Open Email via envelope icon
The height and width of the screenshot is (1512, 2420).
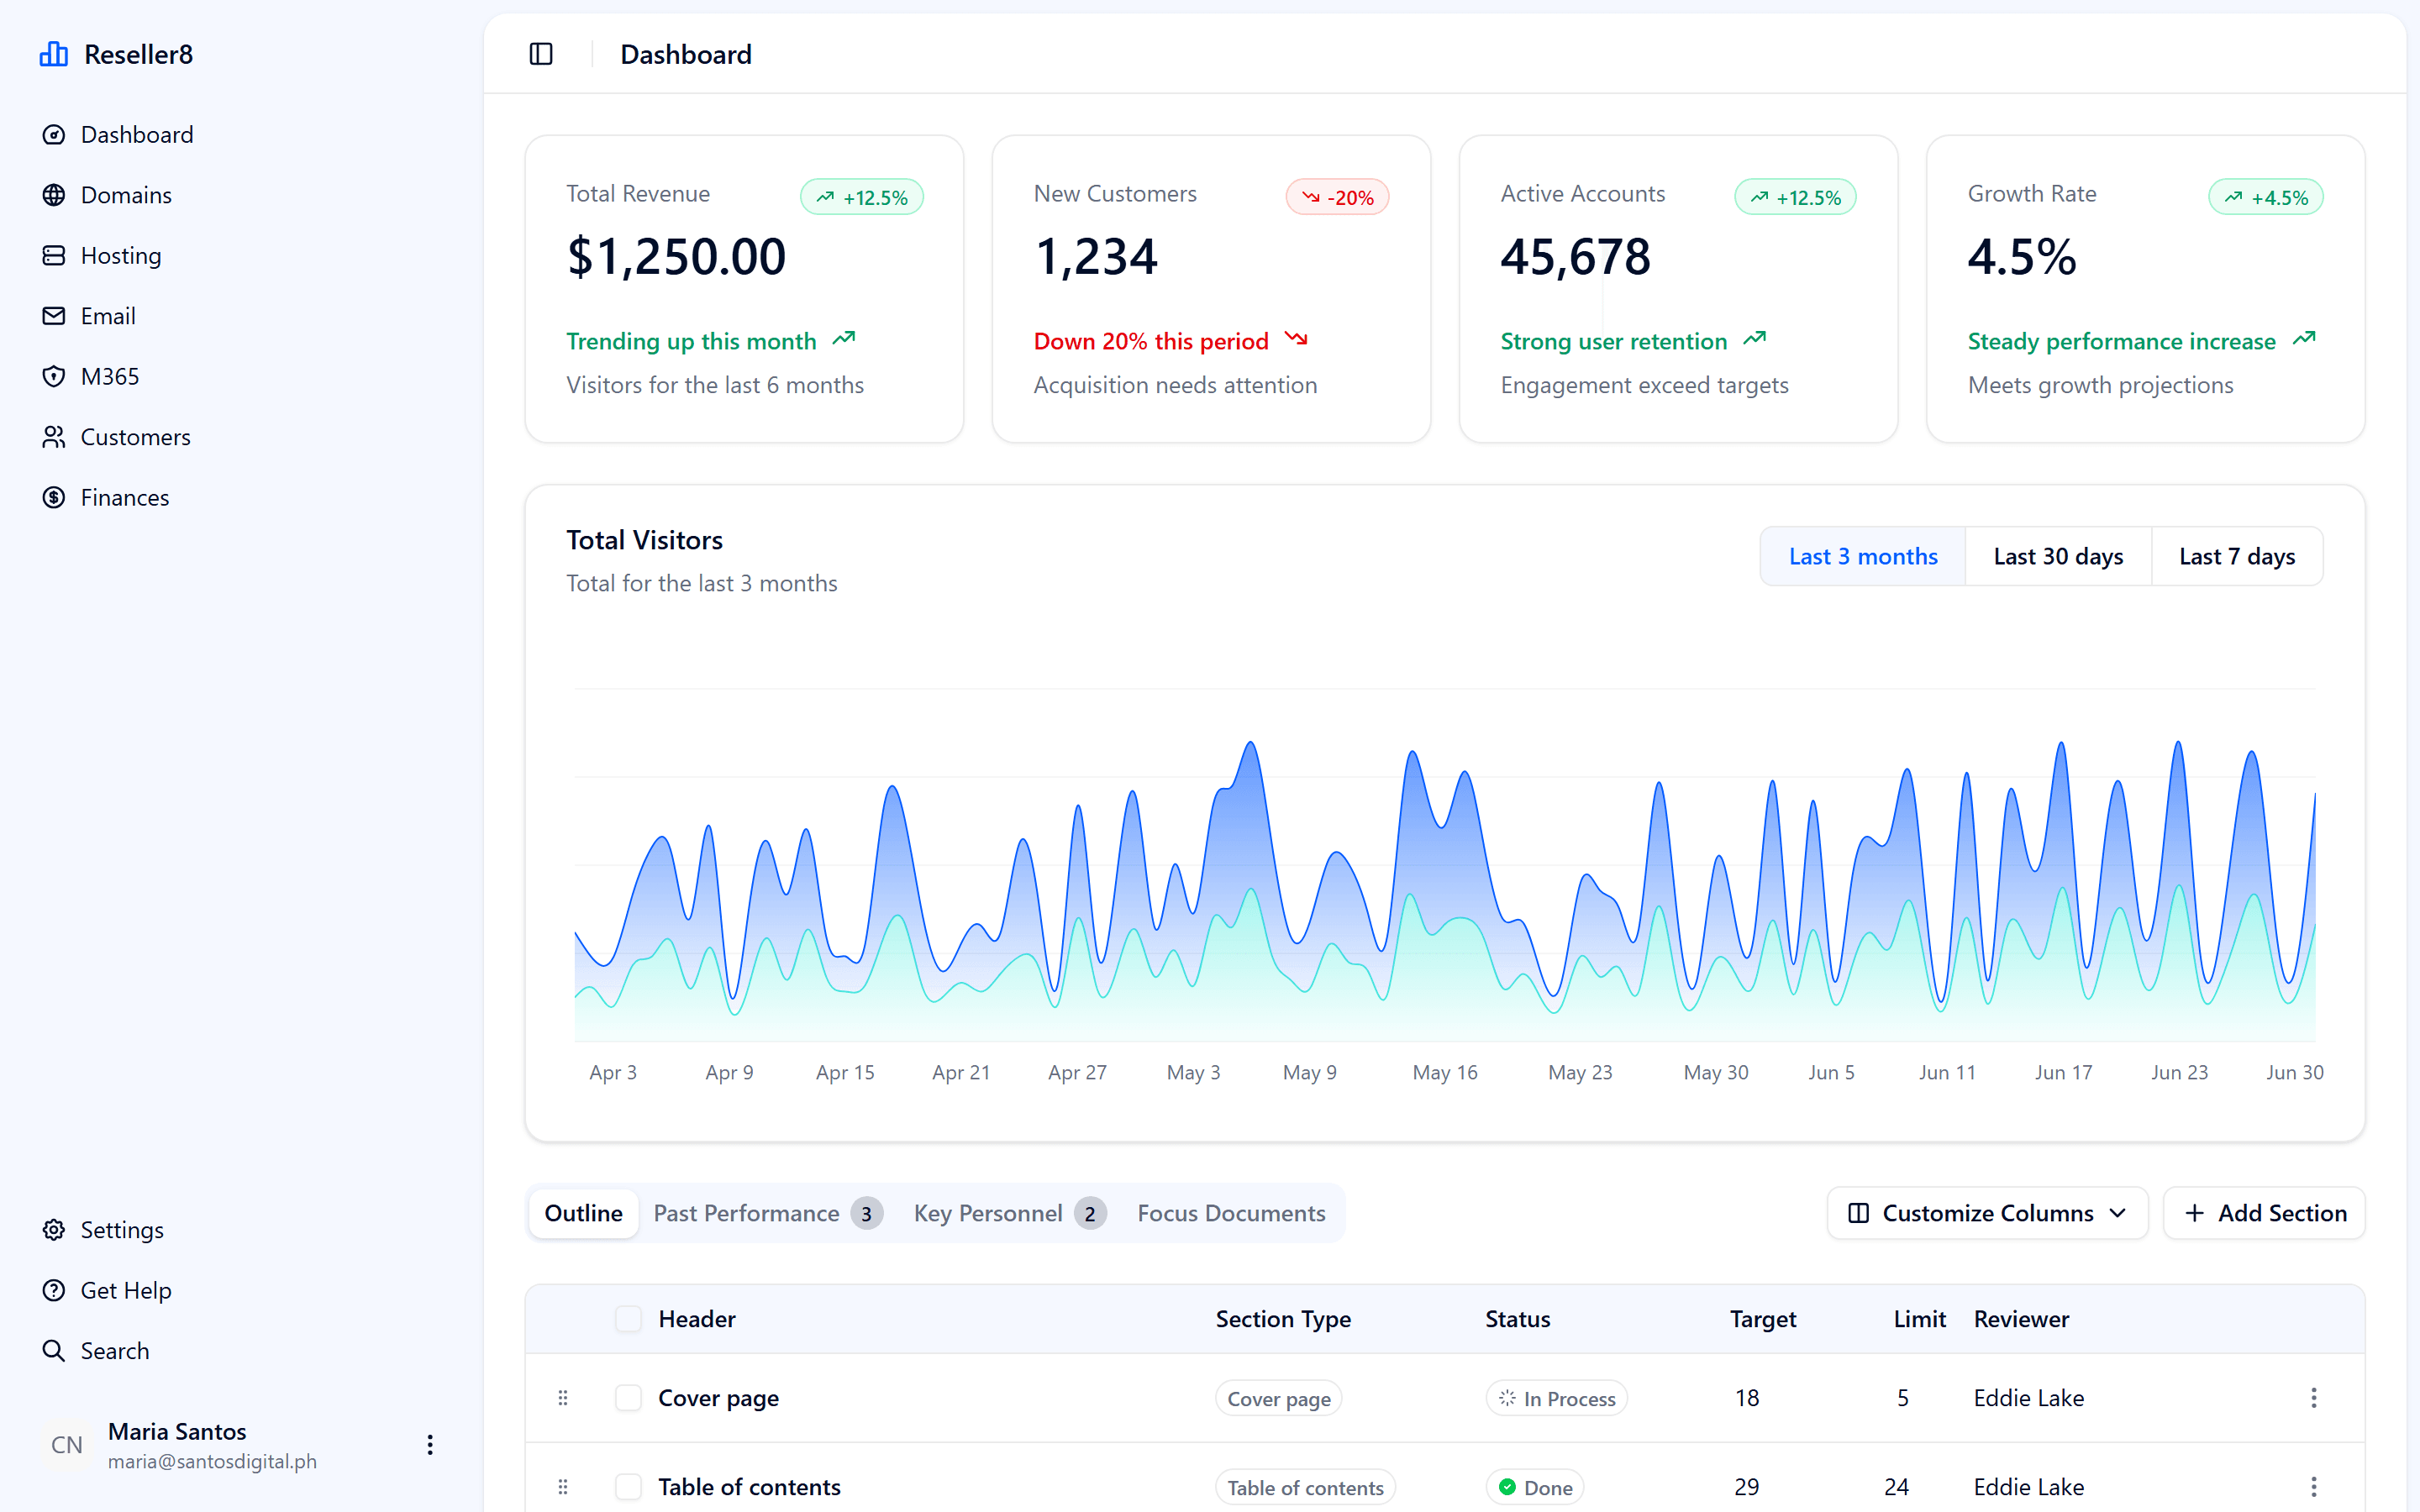coord(54,316)
